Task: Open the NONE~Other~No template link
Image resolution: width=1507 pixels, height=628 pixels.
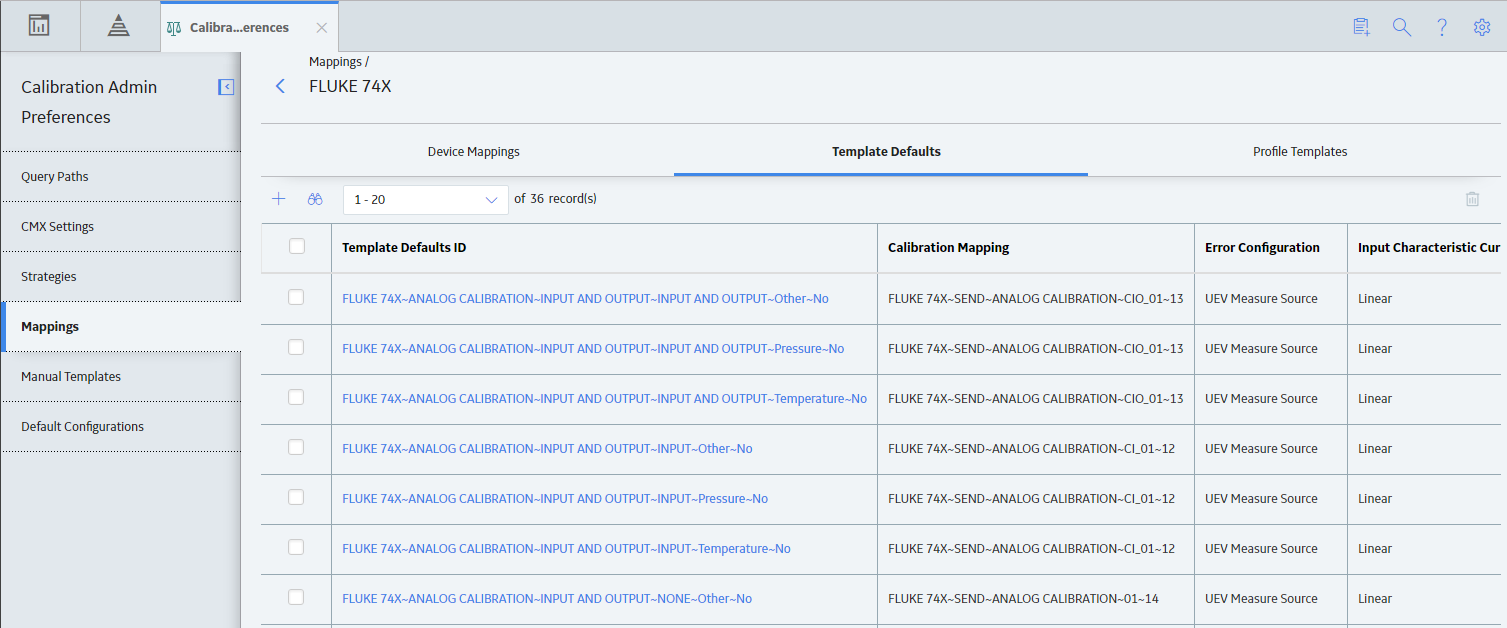Action: tap(547, 599)
